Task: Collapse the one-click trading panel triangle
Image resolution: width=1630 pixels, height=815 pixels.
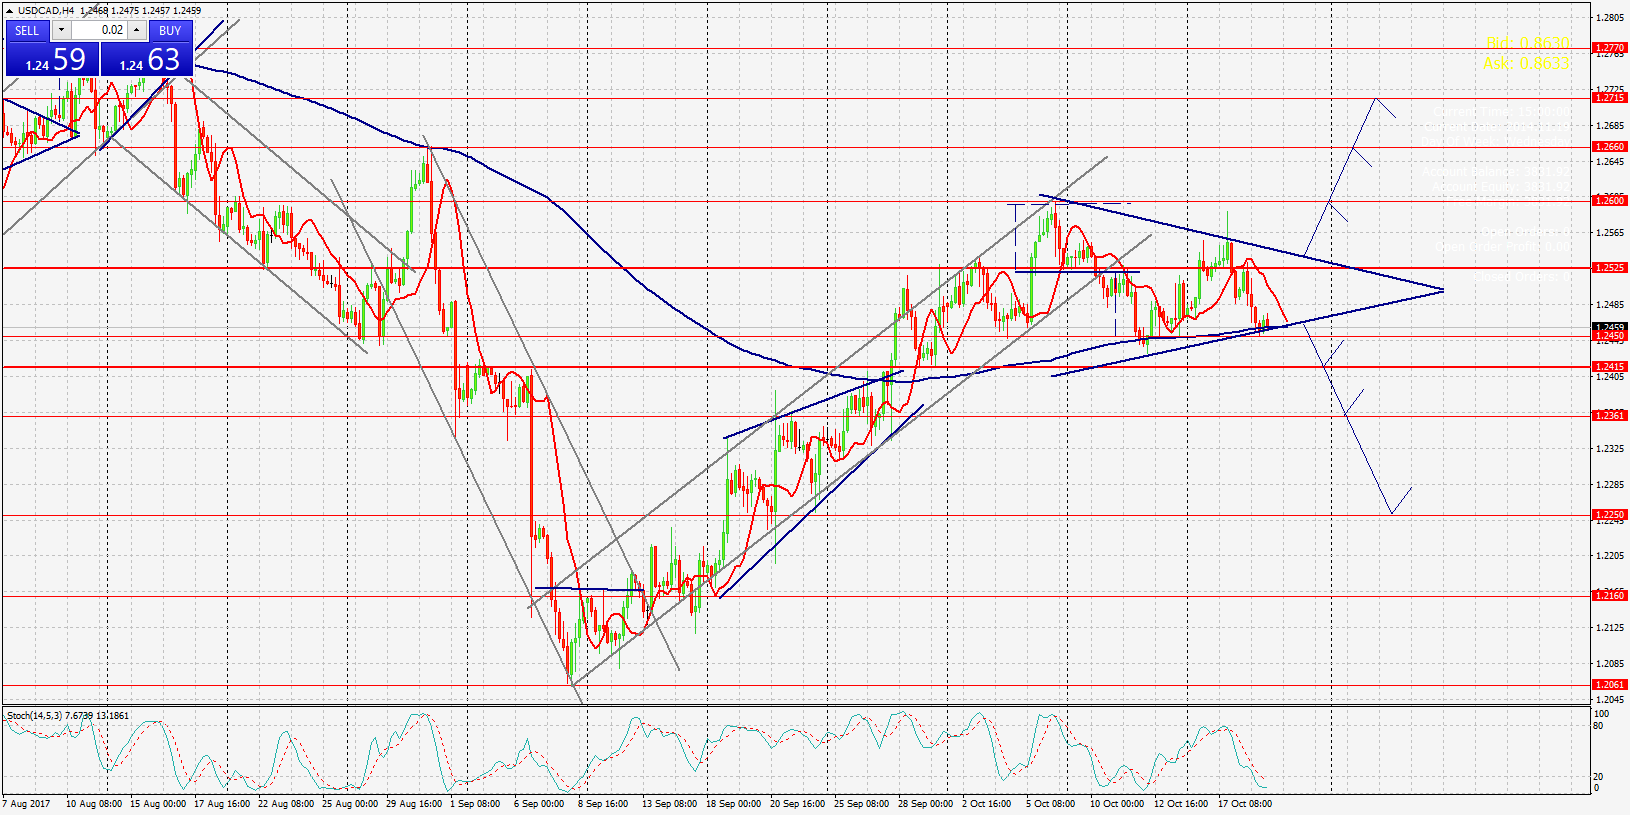Action: coord(9,10)
